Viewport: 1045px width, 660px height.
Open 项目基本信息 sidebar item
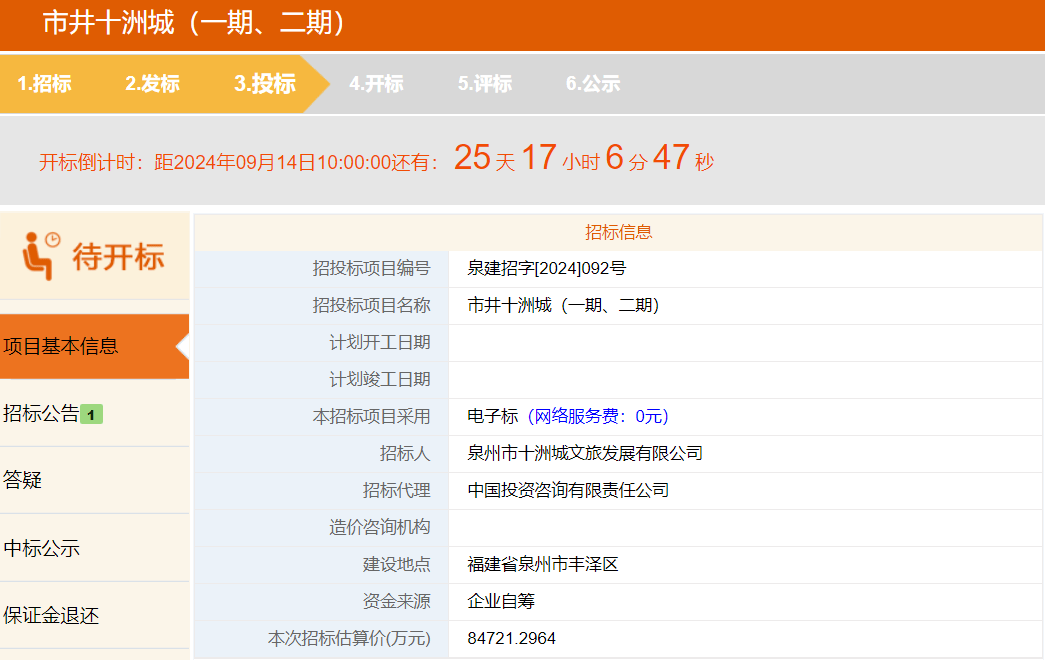61,346
